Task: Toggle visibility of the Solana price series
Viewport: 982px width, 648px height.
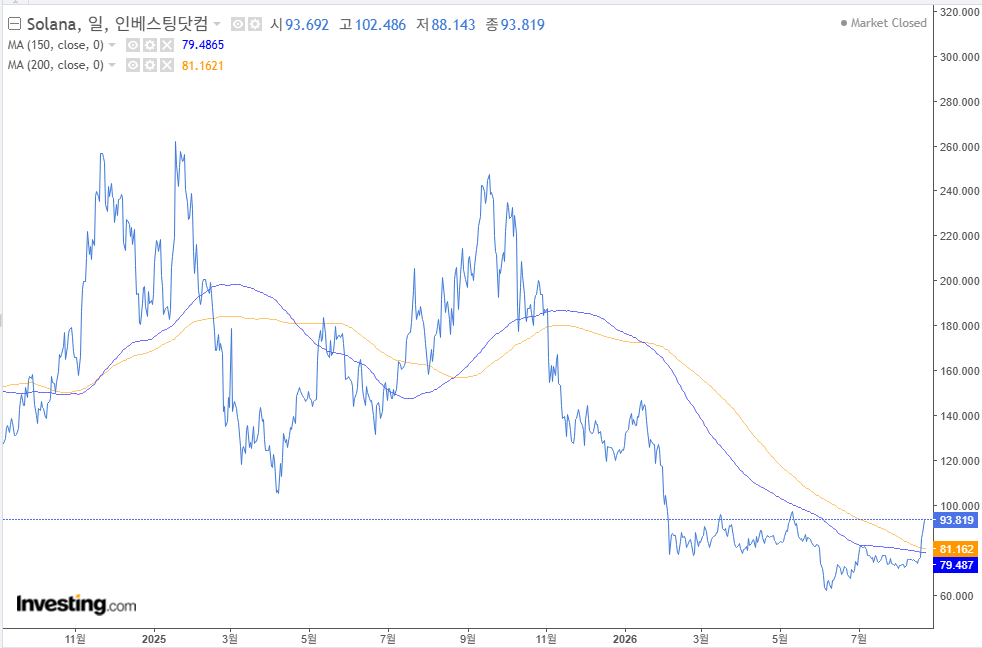Action: point(238,24)
